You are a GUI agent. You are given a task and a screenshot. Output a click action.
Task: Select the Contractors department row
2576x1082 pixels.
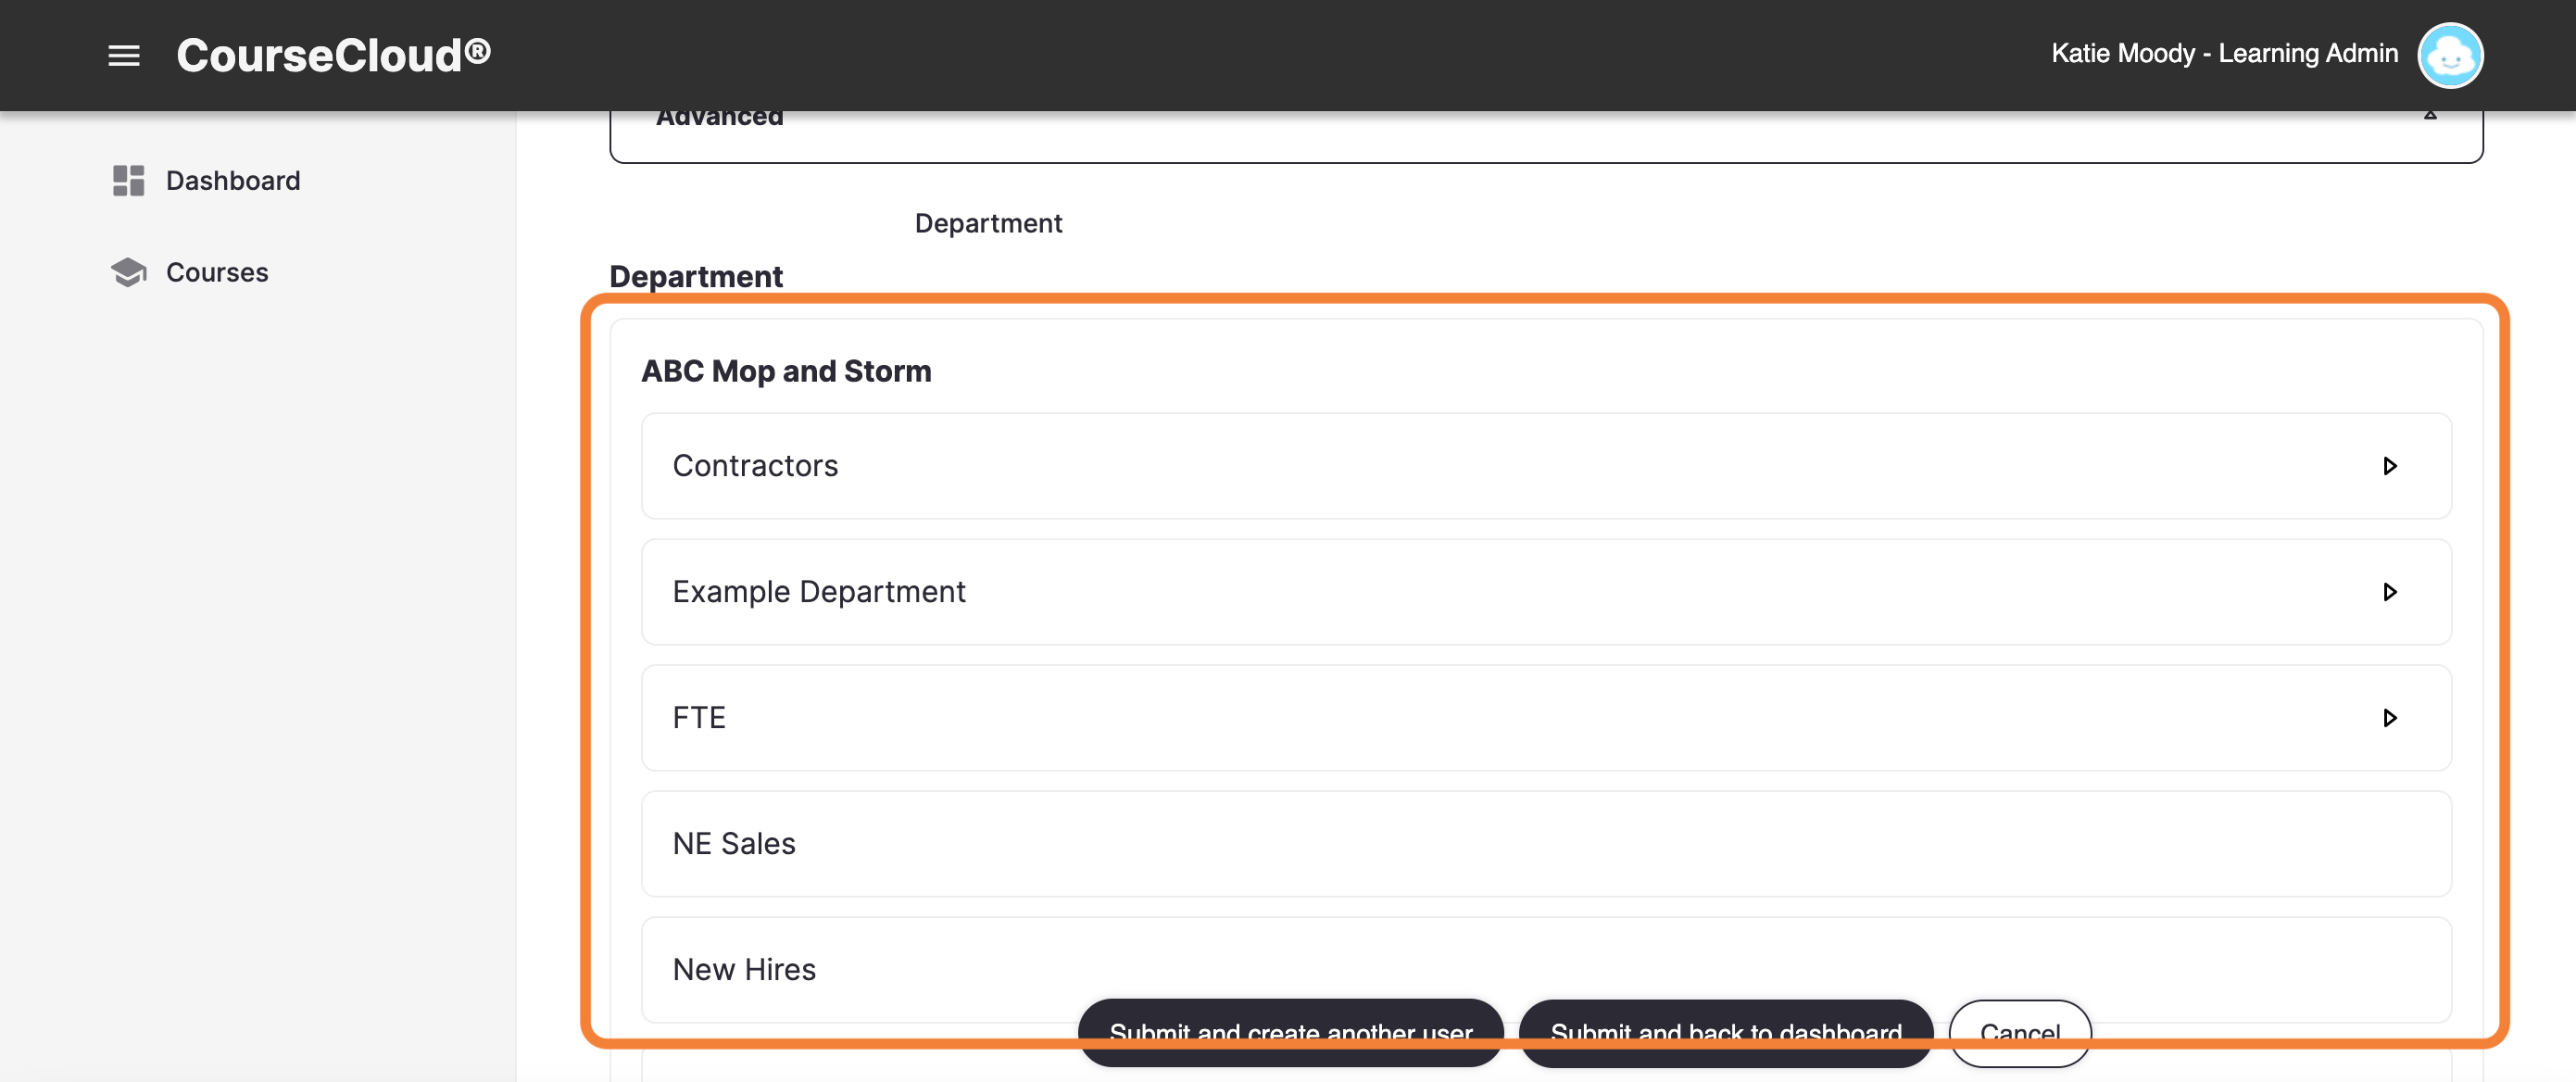(1546, 466)
